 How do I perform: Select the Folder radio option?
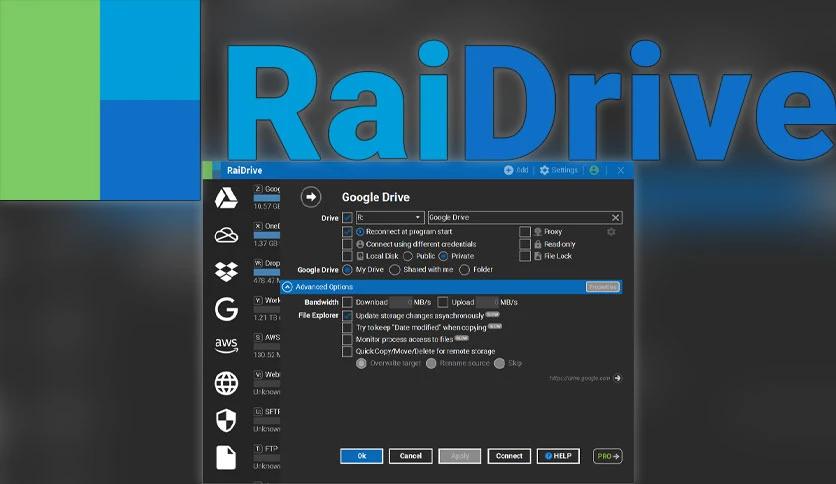pos(464,270)
